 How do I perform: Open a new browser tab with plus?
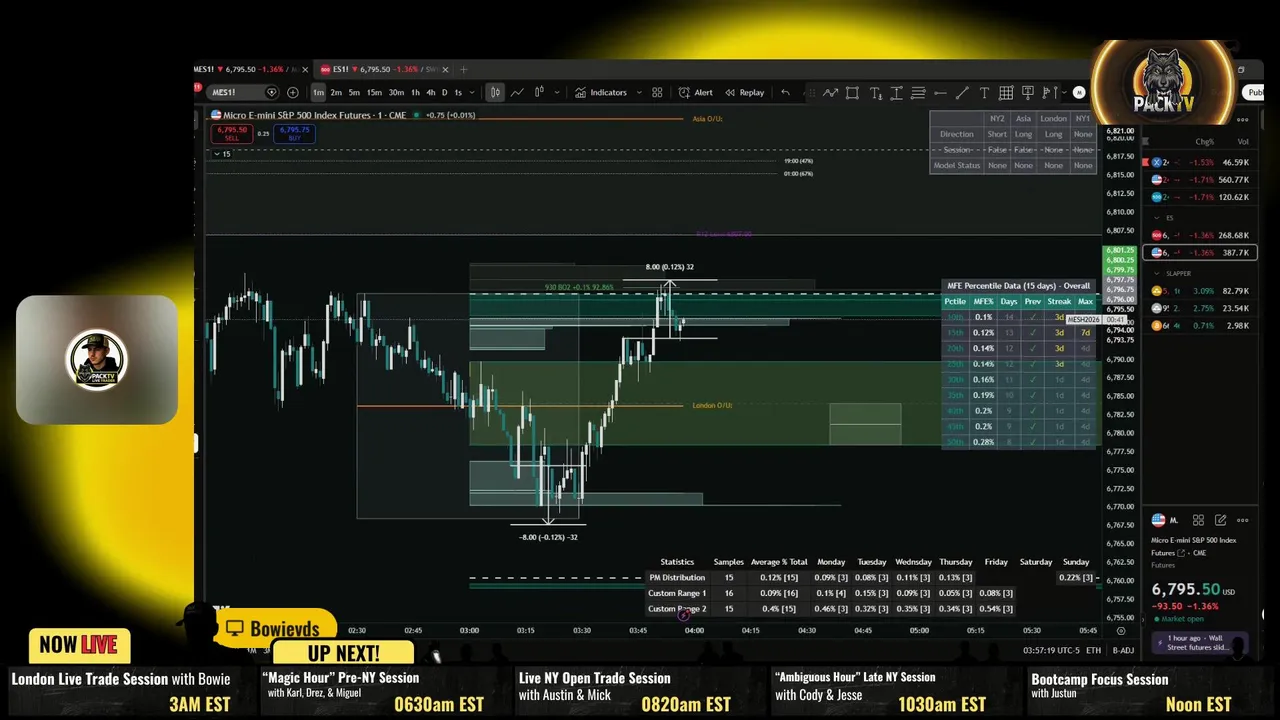pos(463,69)
